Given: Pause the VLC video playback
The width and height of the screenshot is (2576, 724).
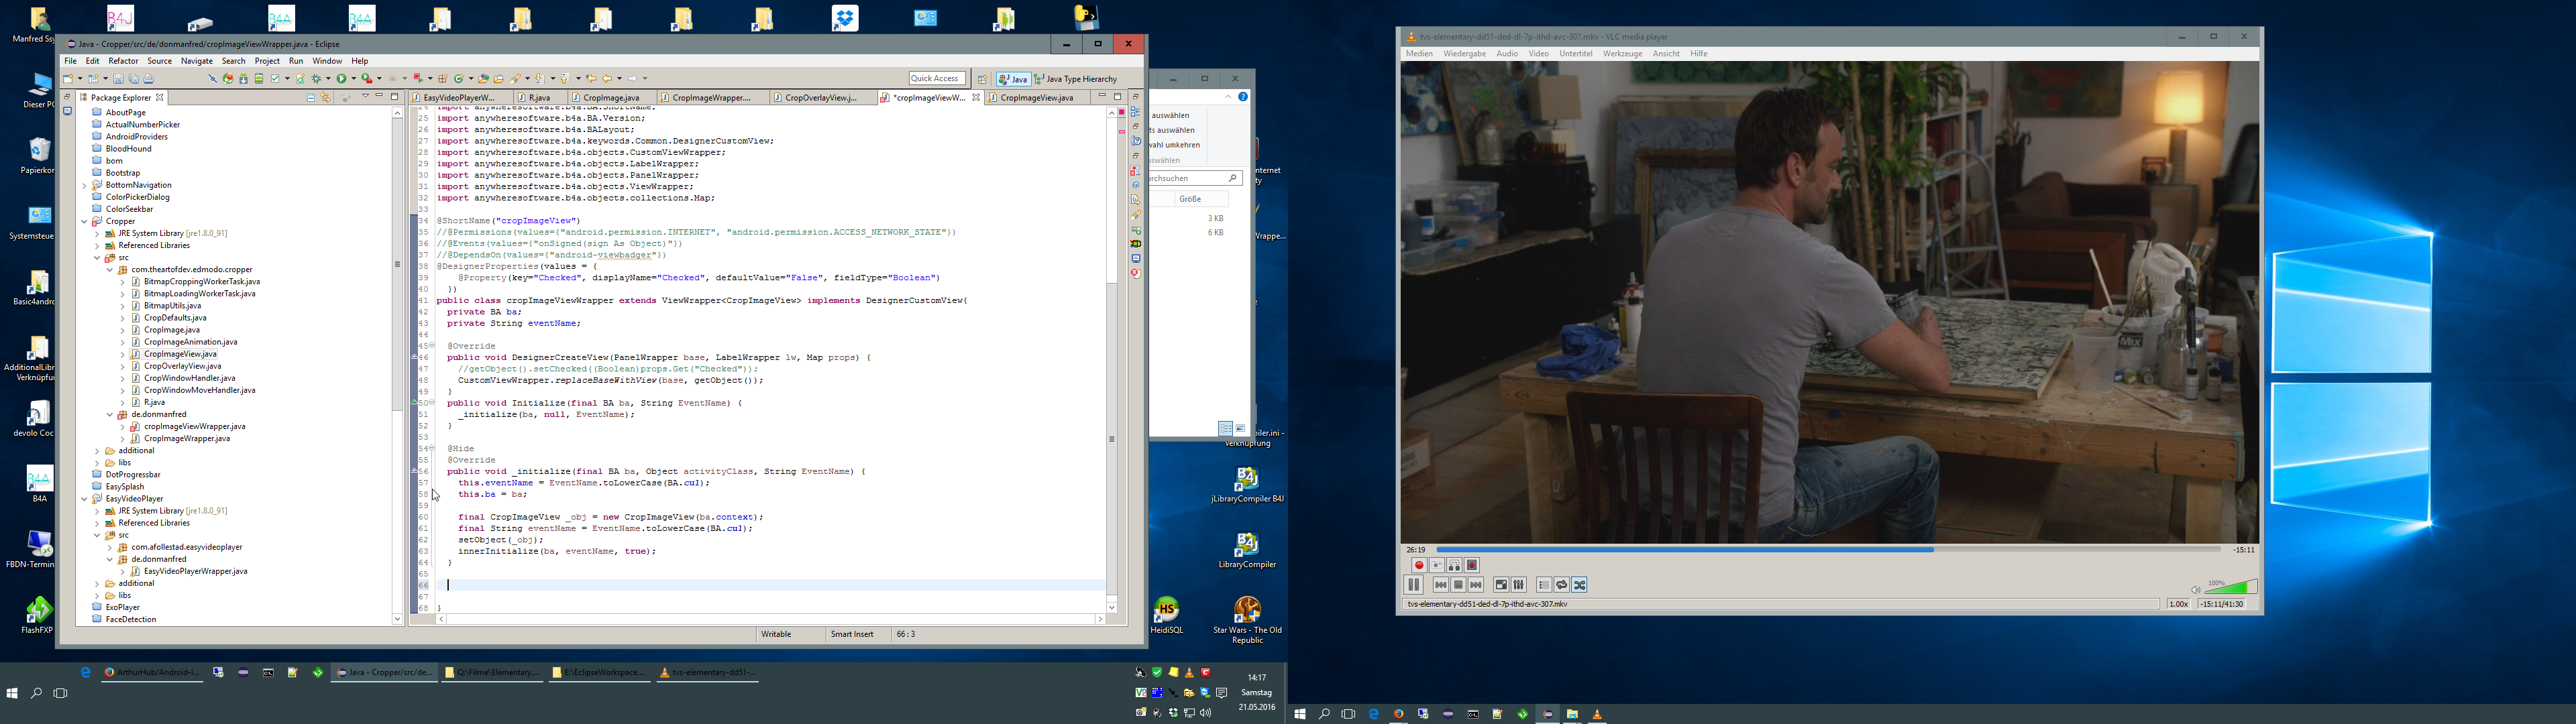Looking at the screenshot, I should click(1413, 586).
